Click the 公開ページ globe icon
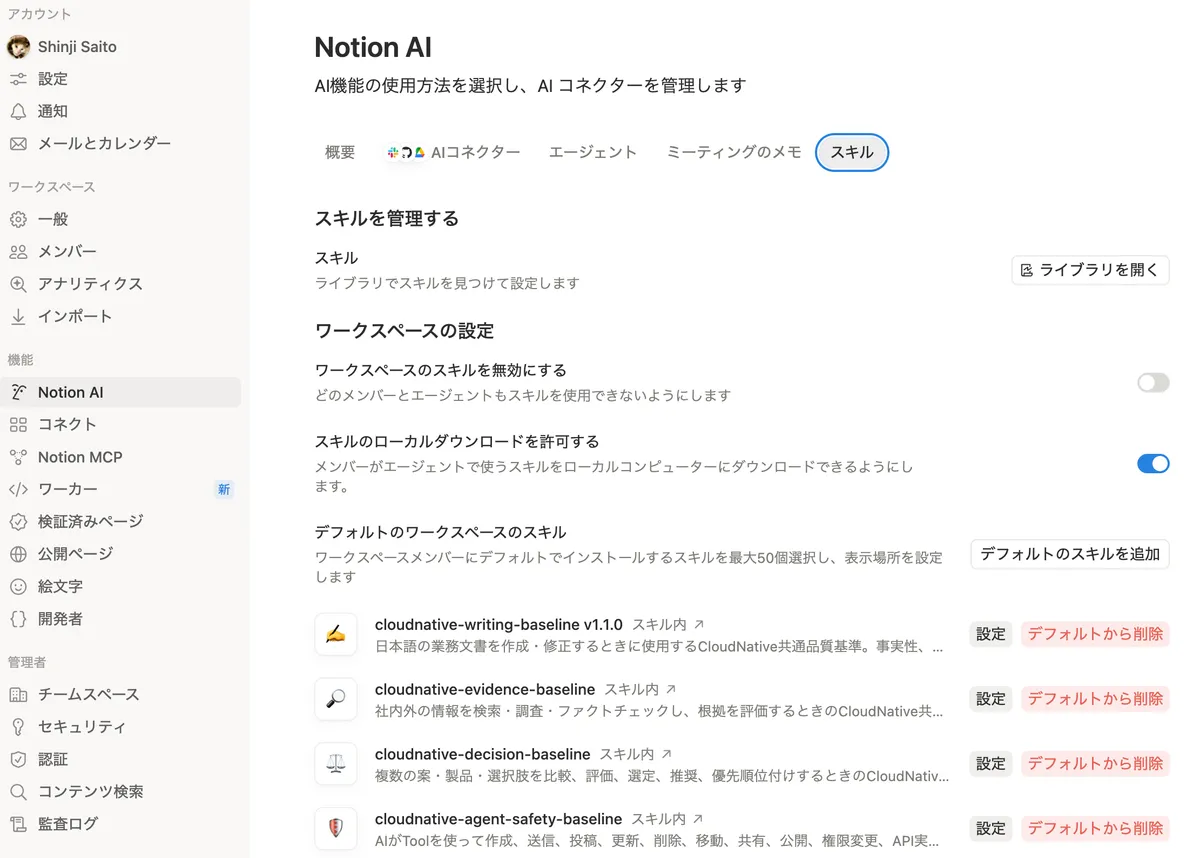Image resolution: width=1200 pixels, height=858 pixels. click(x=18, y=554)
